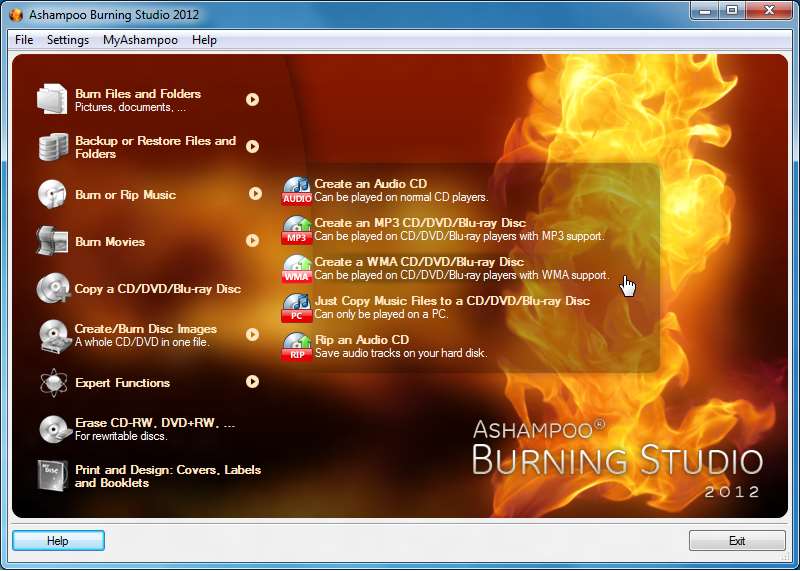Open the Settings menu
Image resolution: width=800 pixels, height=571 pixels.
coord(68,40)
